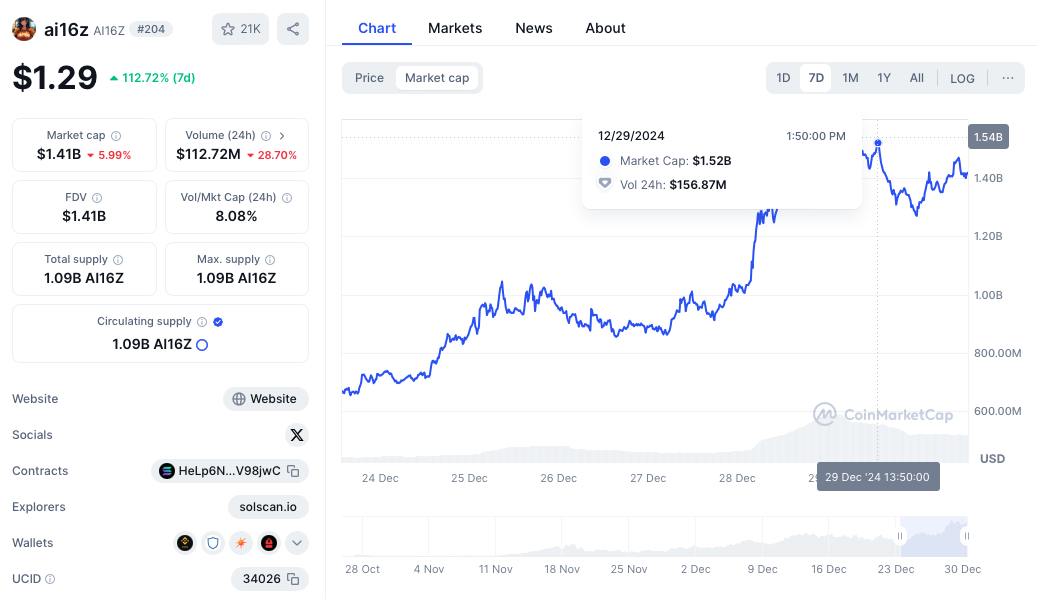The image size is (1037, 599).
Task: Select the 7D time range
Action: (x=816, y=78)
